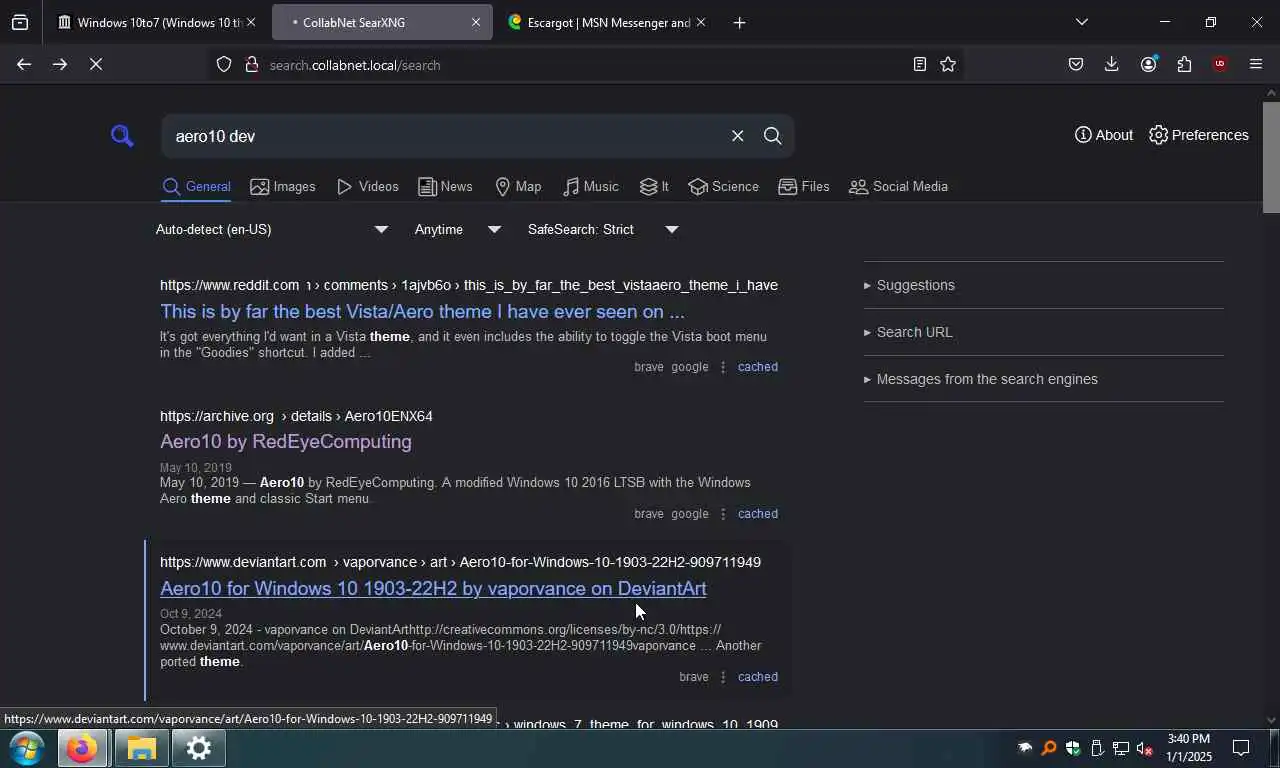
Task: Open the About page link
Action: [x=1104, y=135]
